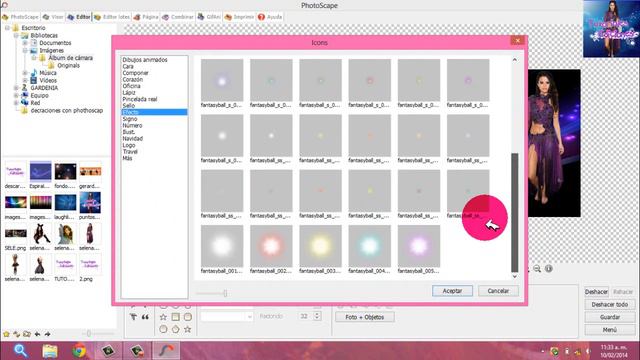Collapse the Bibliotecas tree node
This screenshot has height=360, width=640.
tap(16, 36)
